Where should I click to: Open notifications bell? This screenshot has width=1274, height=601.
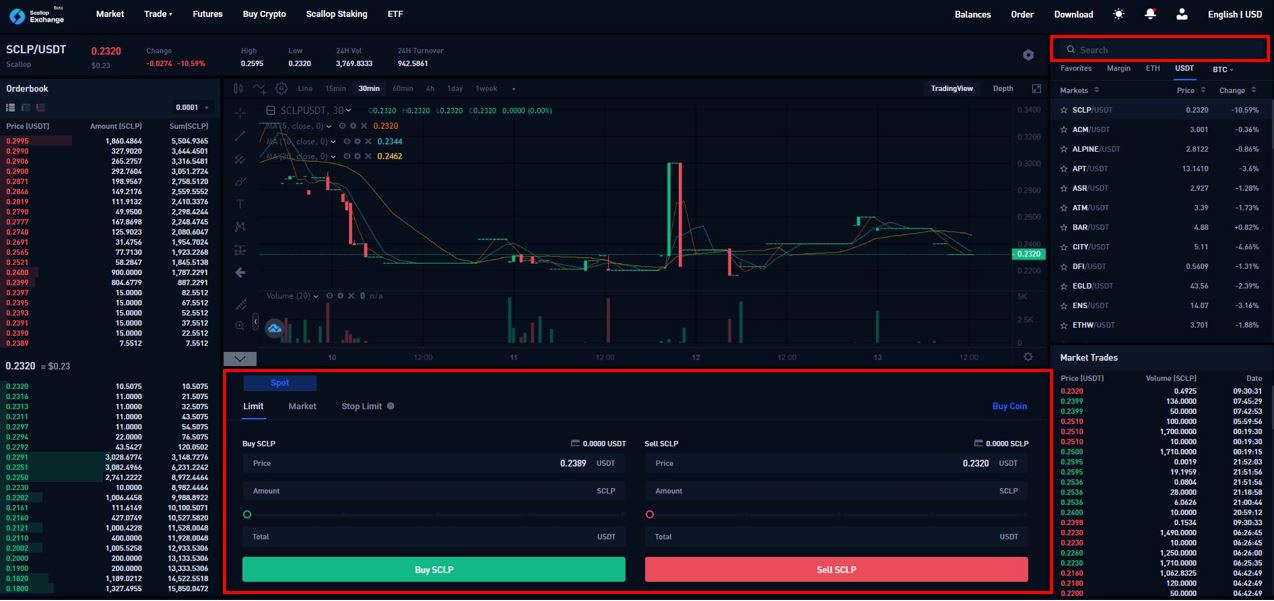pos(1150,14)
